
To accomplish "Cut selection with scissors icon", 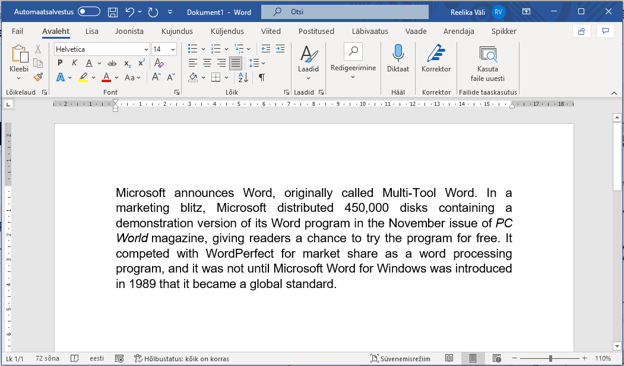I will (x=38, y=49).
